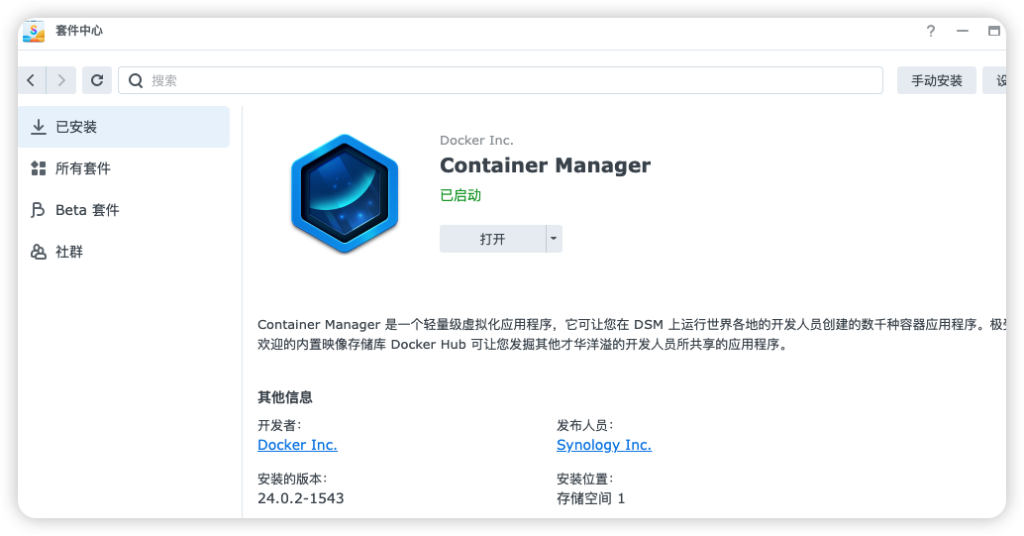The width and height of the screenshot is (1024, 536).
Task: Click the 打开 button
Action: [492, 239]
